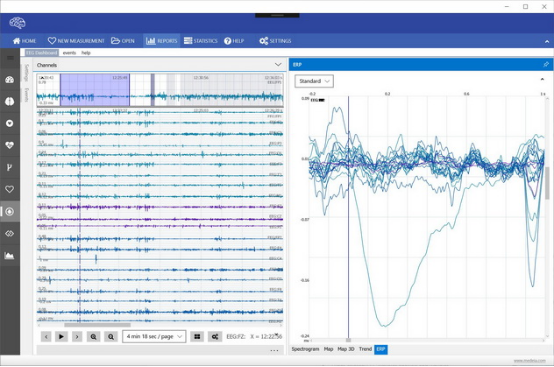Click OPEN in the top navigation
Image resolution: width=554 pixels, height=367 pixels.
coord(123,41)
